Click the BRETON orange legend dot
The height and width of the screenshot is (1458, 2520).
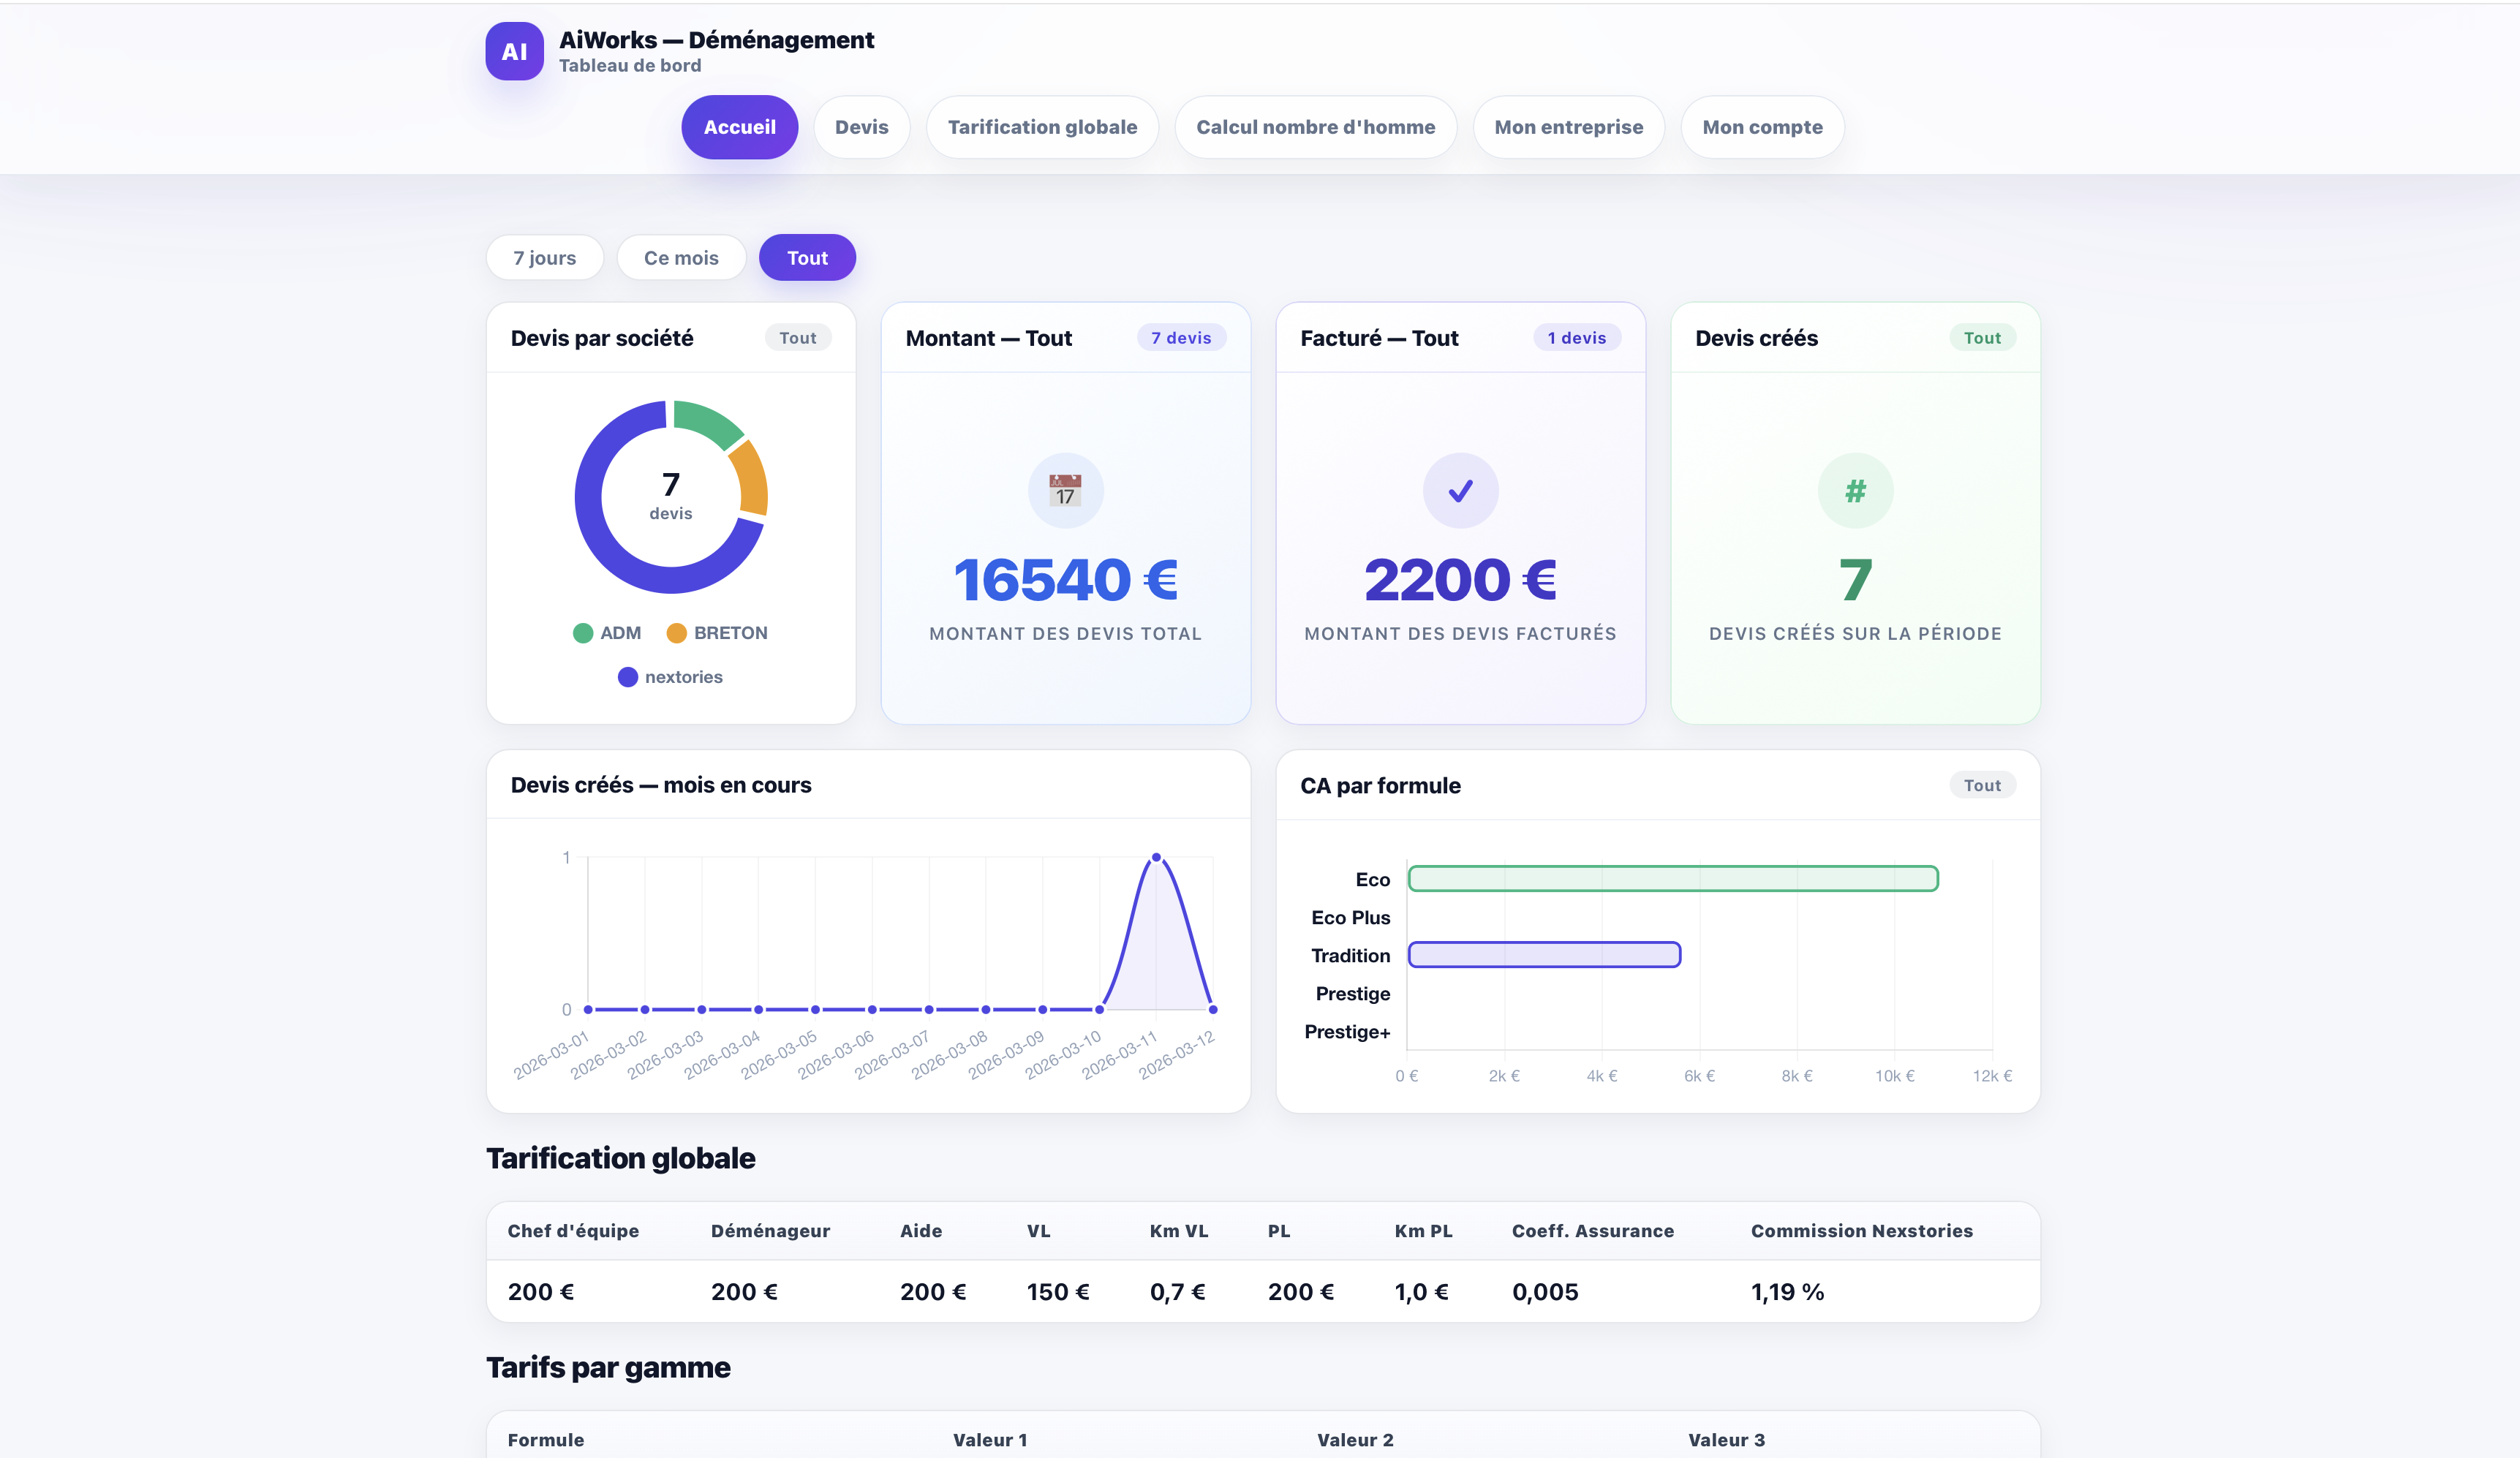pos(676,632)
